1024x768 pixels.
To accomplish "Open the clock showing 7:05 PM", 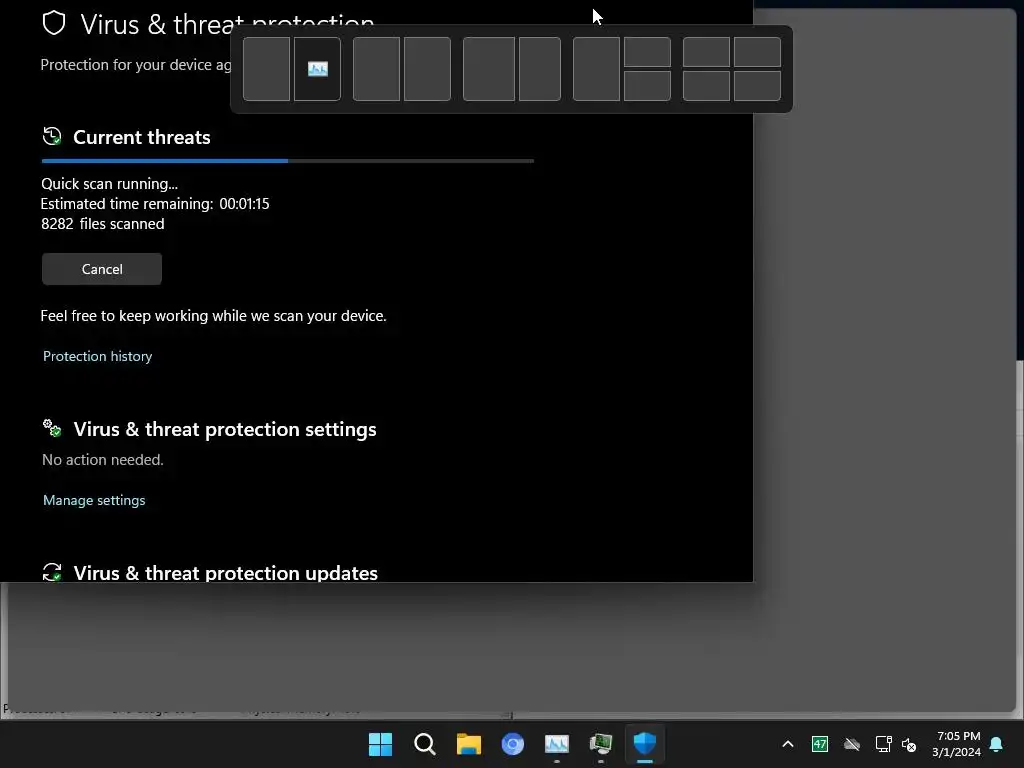I will tap(956, 744).
